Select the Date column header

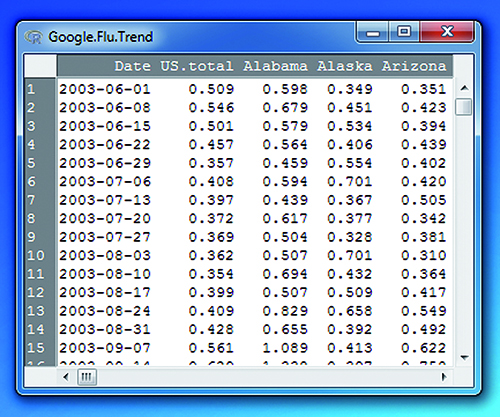pos(132,66)
